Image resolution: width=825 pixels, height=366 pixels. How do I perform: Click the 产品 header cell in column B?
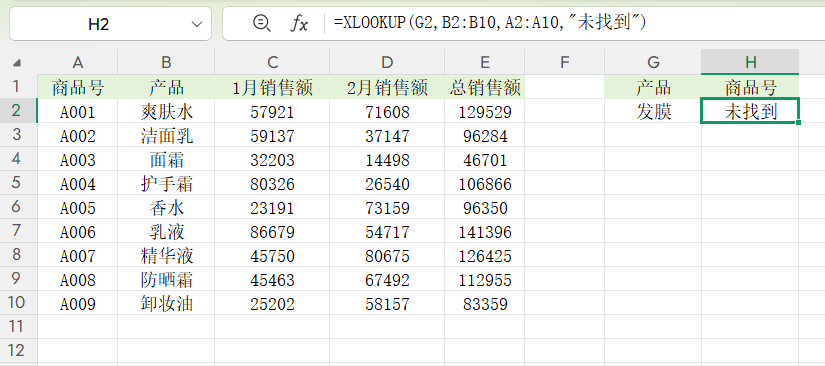point(166,87)
